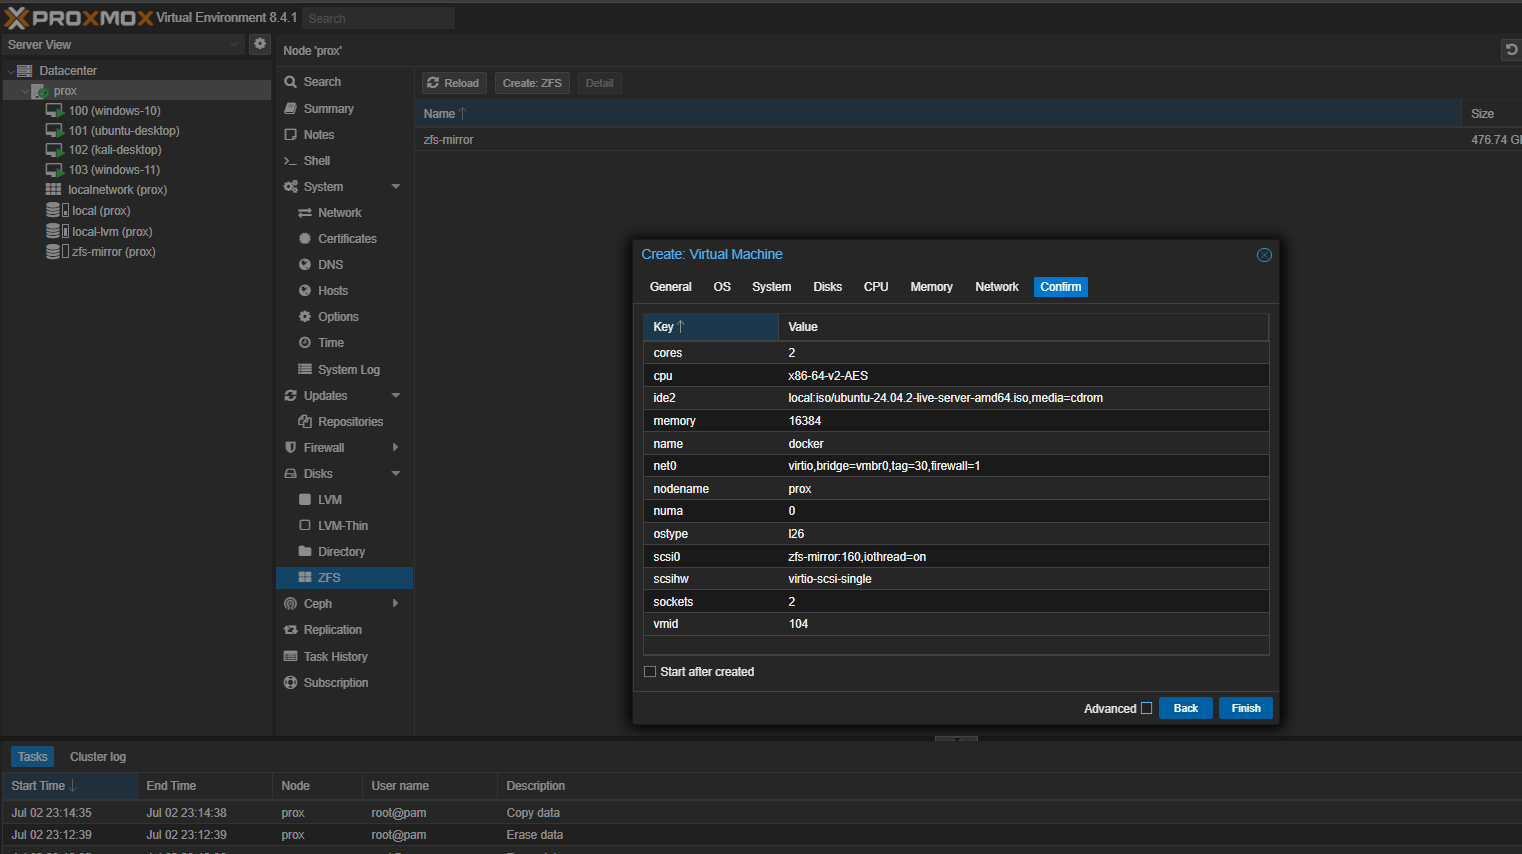Select the windows-10 VM 100 icon
The image size is (1522, 854).
(54, 111)
